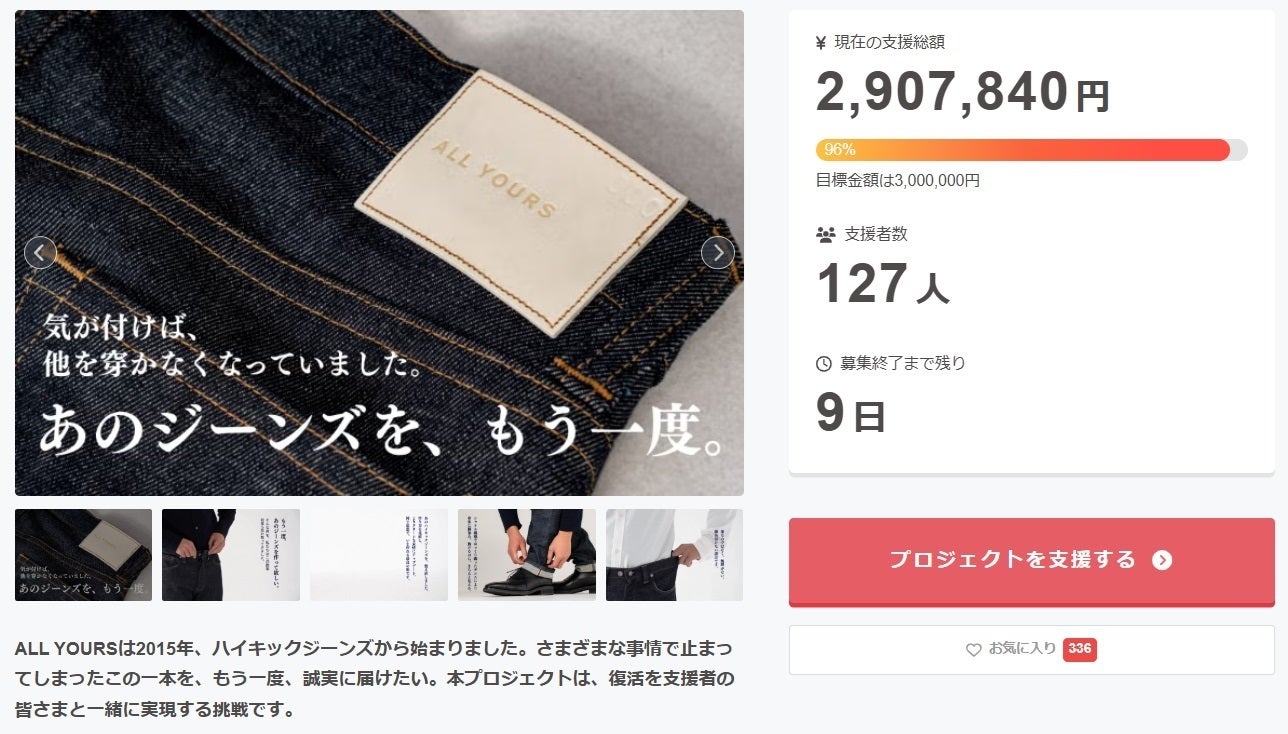This screenshot has height=734, width=1288.
Task: Click the main jeans hero image
Action: click(x=379, y=253)
